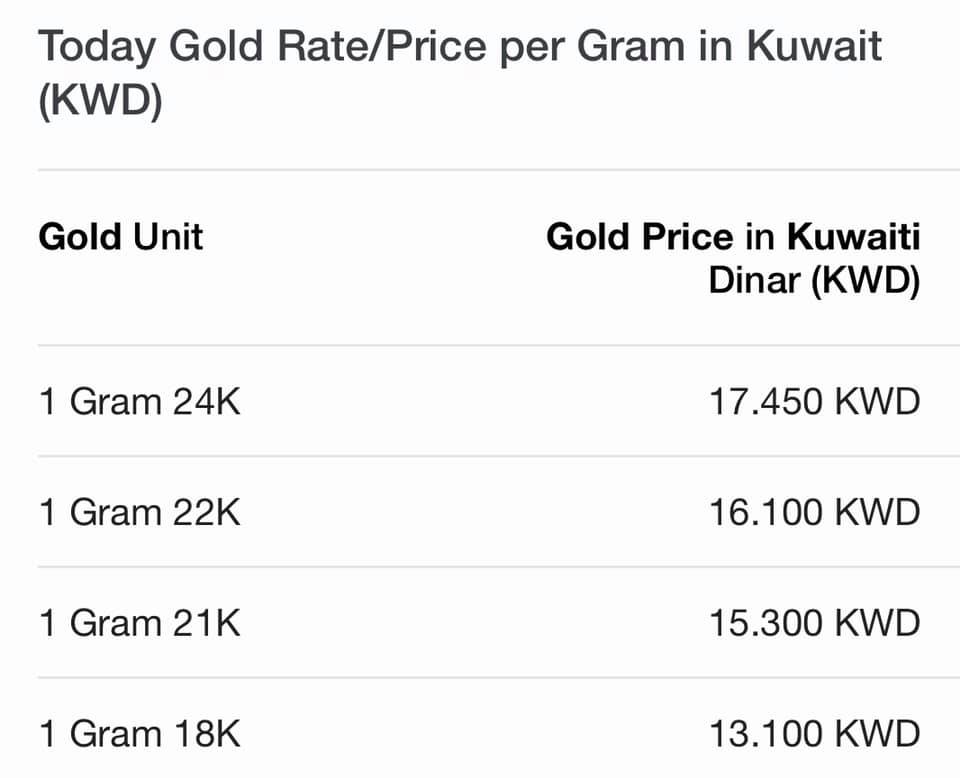
Task: Select the '1 Gram 22K' row label
Action: (x=140, y=512)
